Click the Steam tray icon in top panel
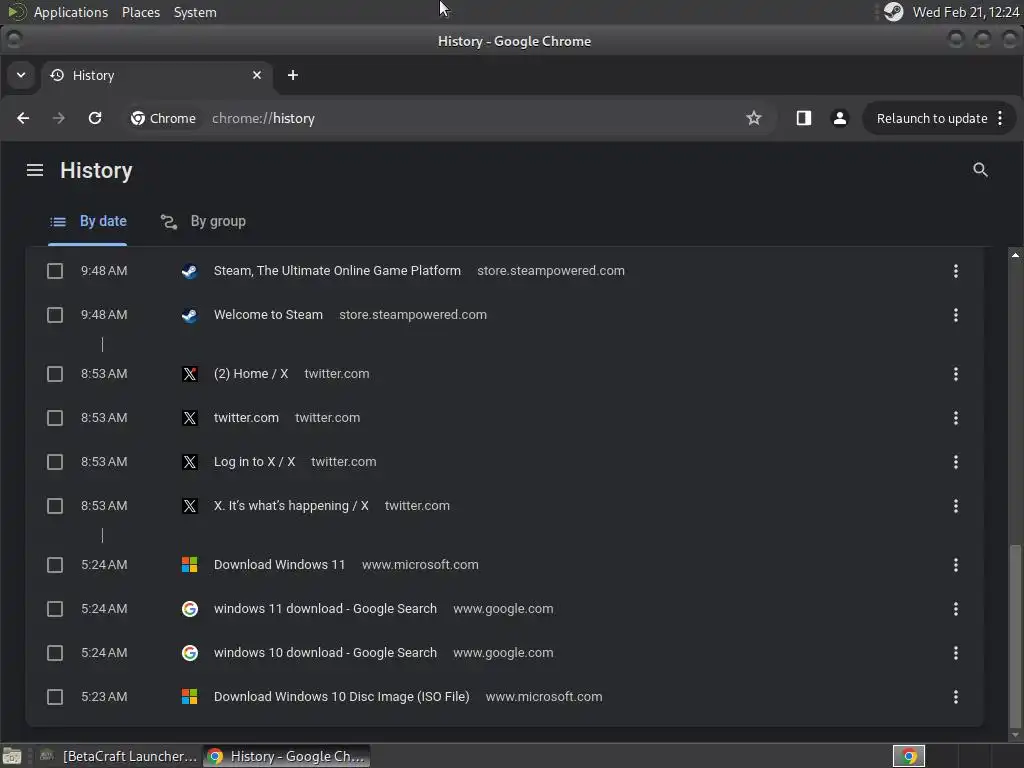Image resolution: width=1024 pixels, height=768 pixels. click(893, 12)
